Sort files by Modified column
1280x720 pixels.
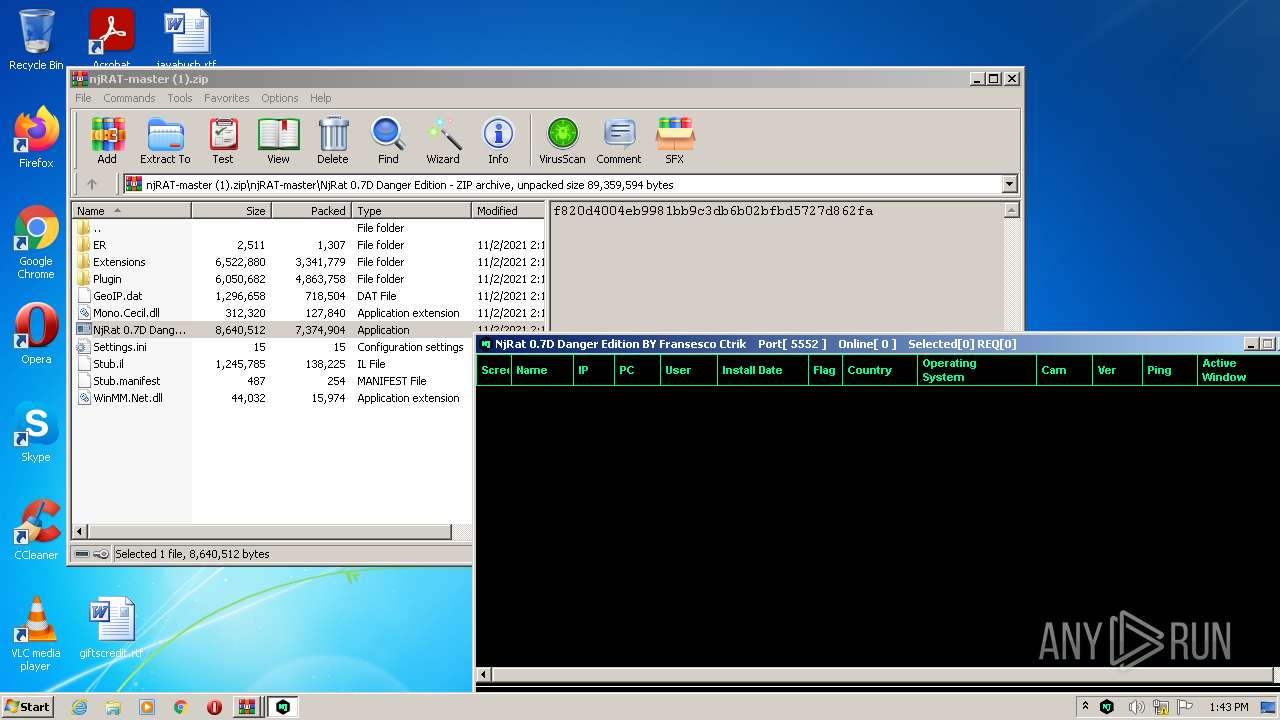(x=509, y=210)
